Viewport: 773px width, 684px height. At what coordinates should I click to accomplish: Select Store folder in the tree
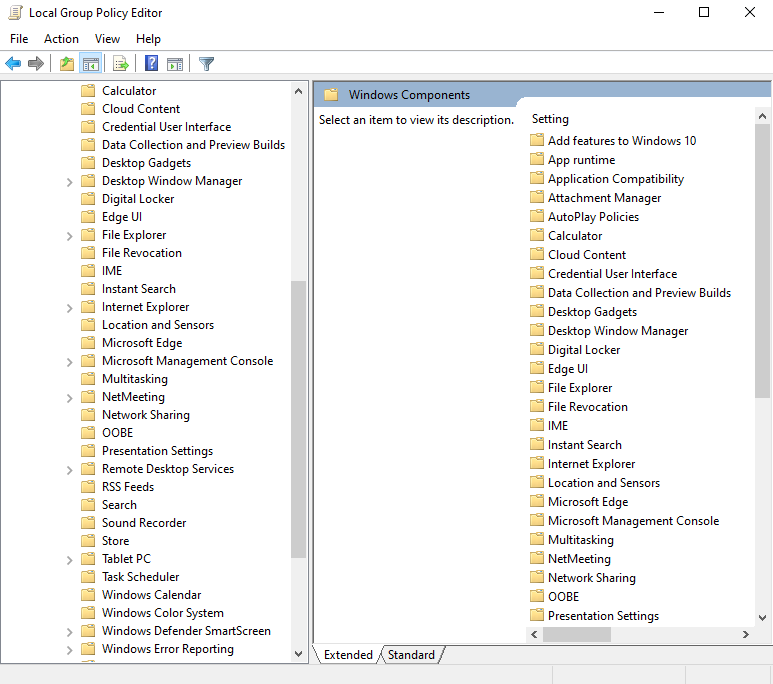115,540
